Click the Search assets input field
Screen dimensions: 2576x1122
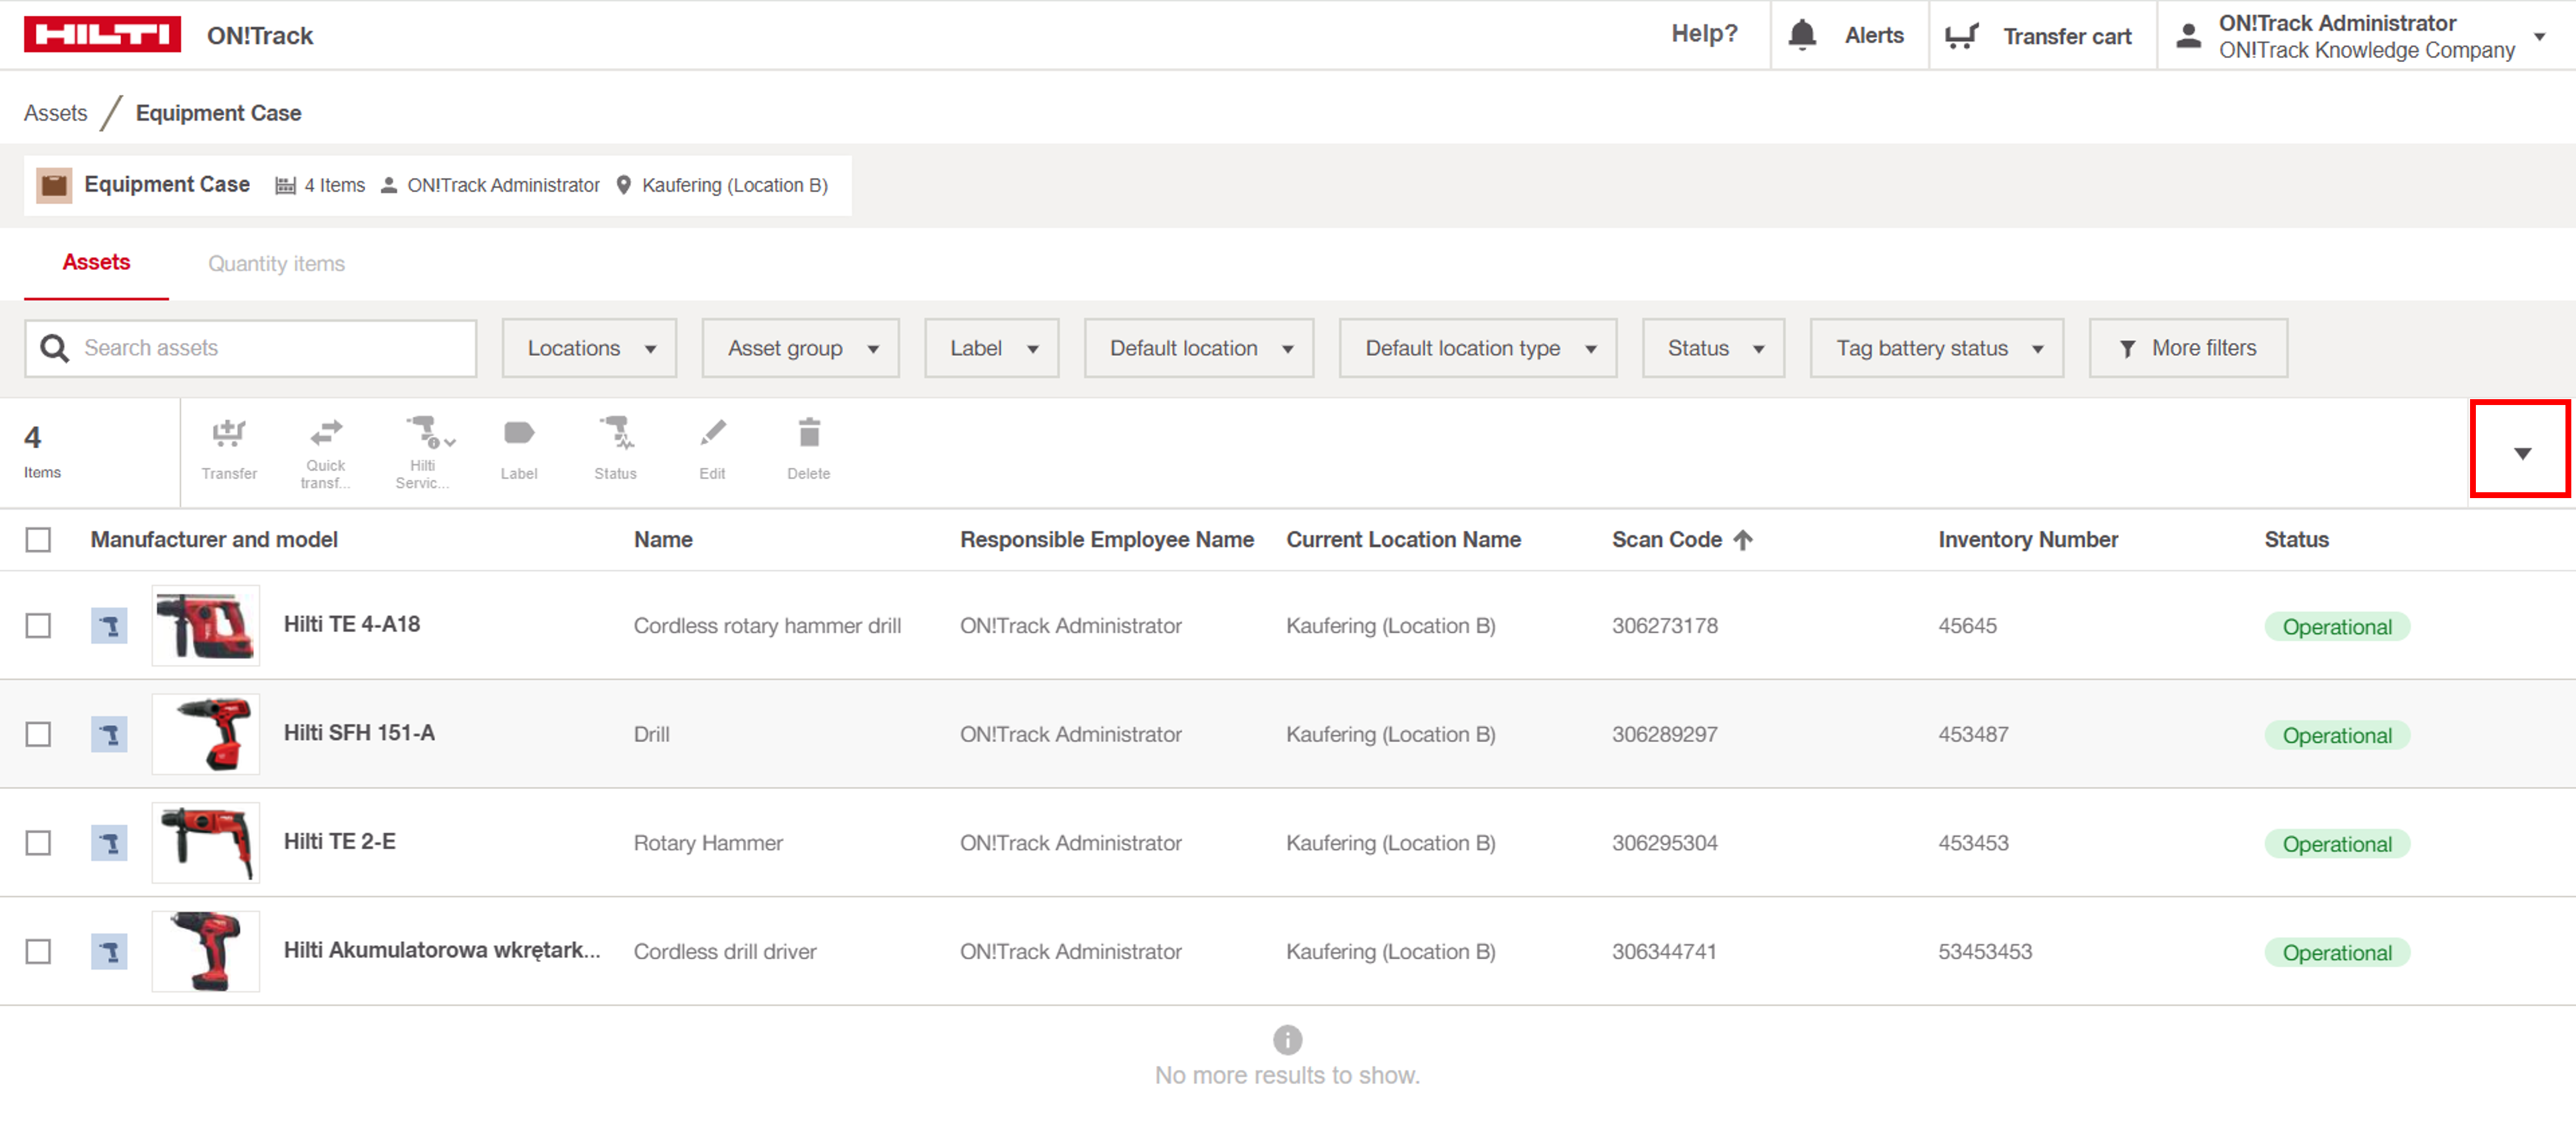click(x=251, y=348)
